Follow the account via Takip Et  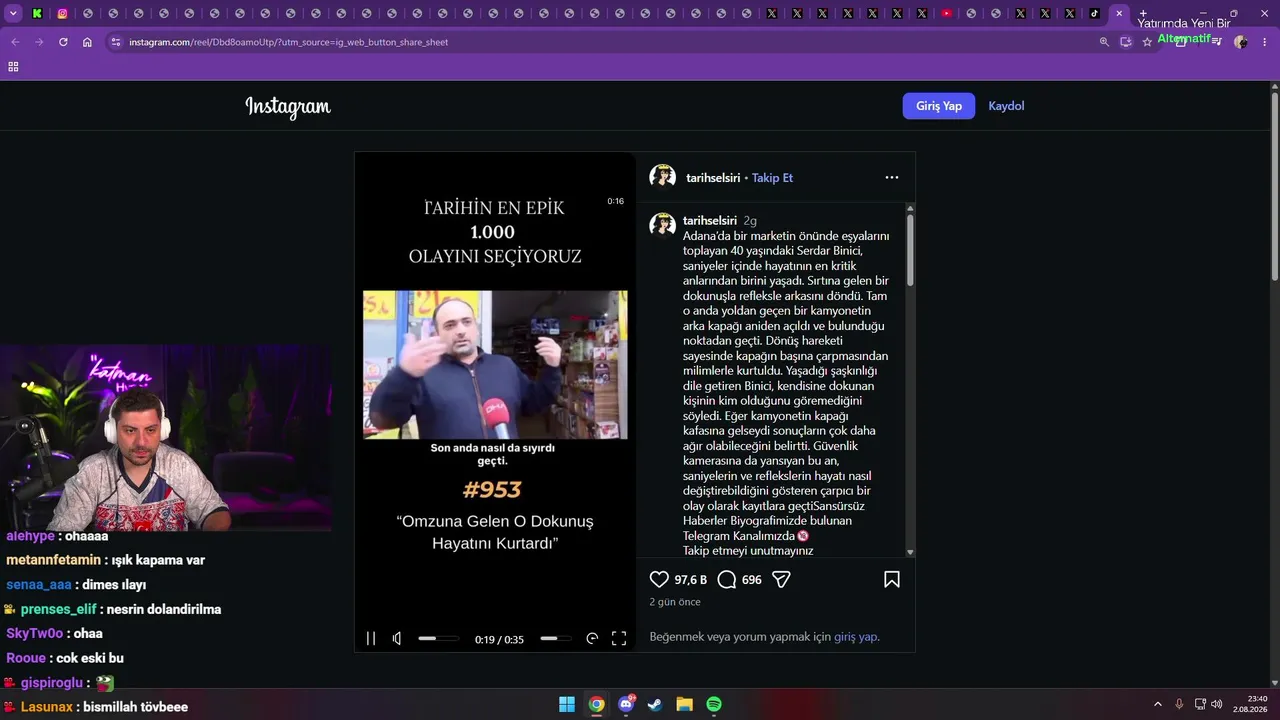pyautogui.click(x=772, y=178)
